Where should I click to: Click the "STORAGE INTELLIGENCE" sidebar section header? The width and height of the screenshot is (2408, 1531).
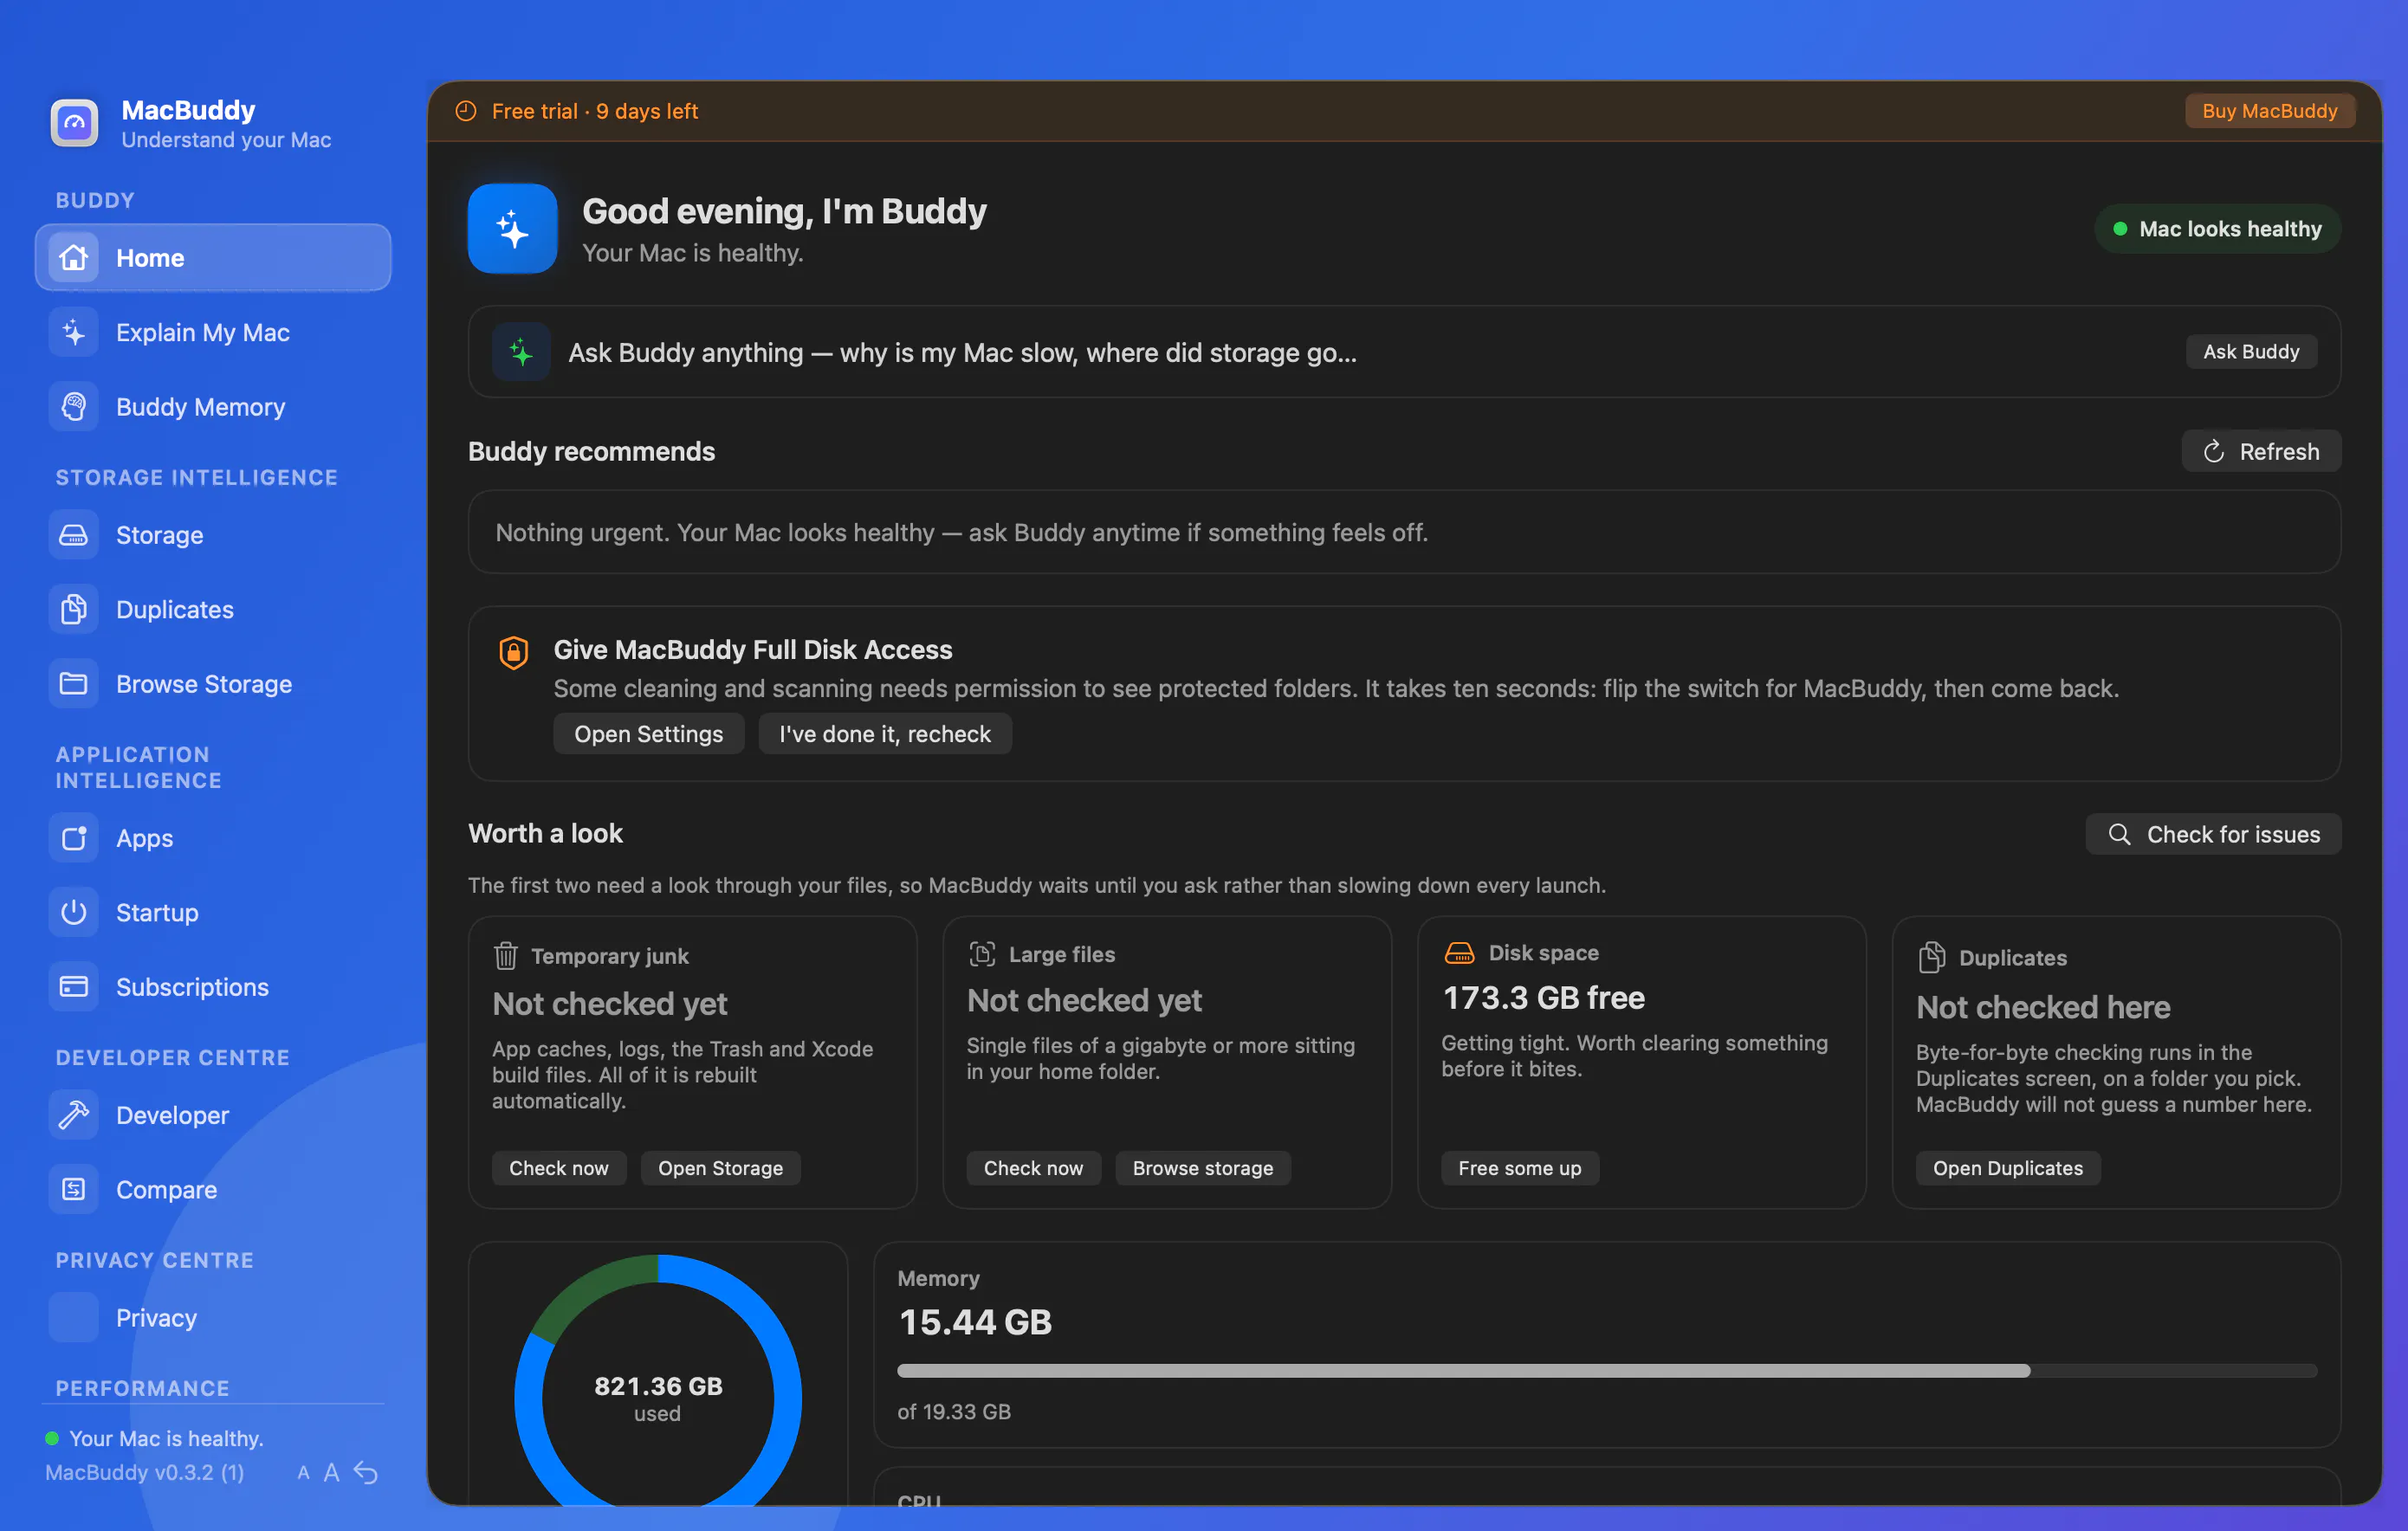(197, 477)
